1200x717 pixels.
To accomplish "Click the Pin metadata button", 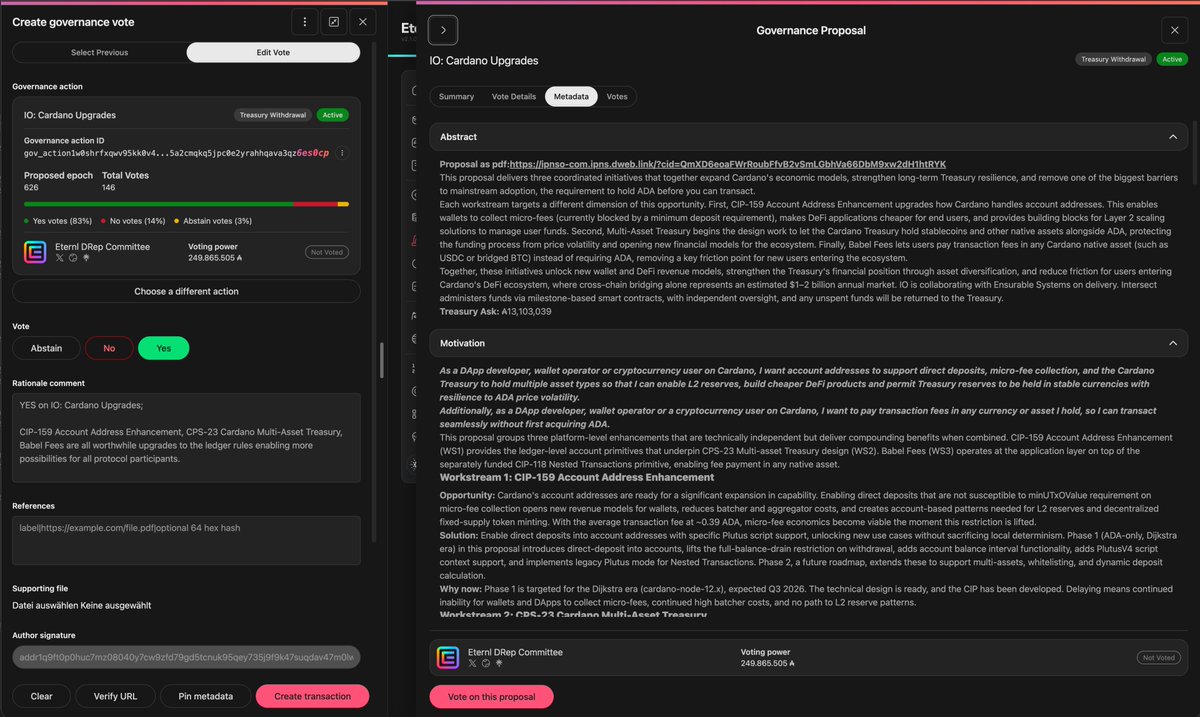I will point(205,696).
